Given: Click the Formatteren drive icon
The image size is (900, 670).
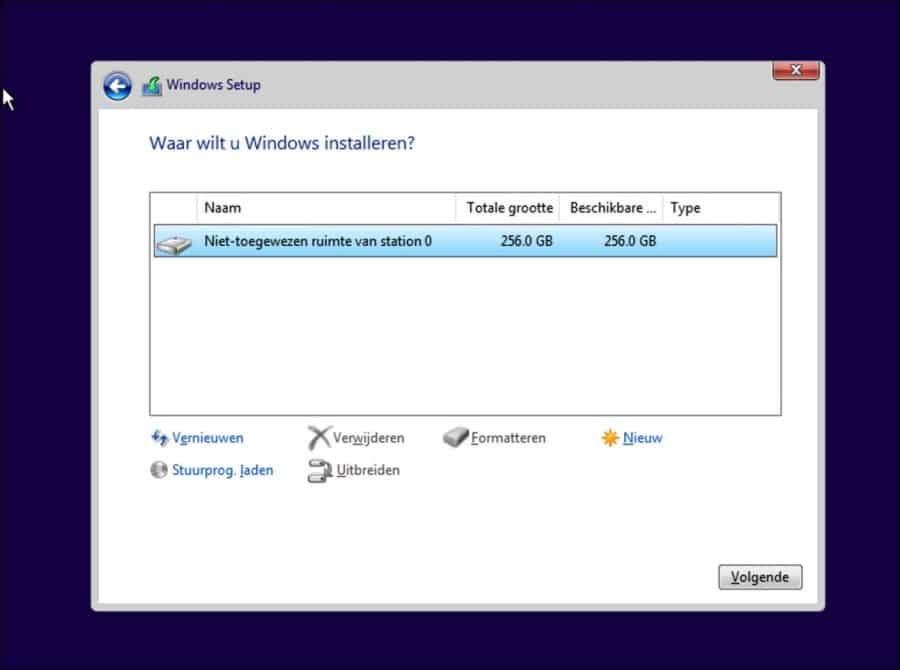Looking at the screenshot, I should point(456,437).
